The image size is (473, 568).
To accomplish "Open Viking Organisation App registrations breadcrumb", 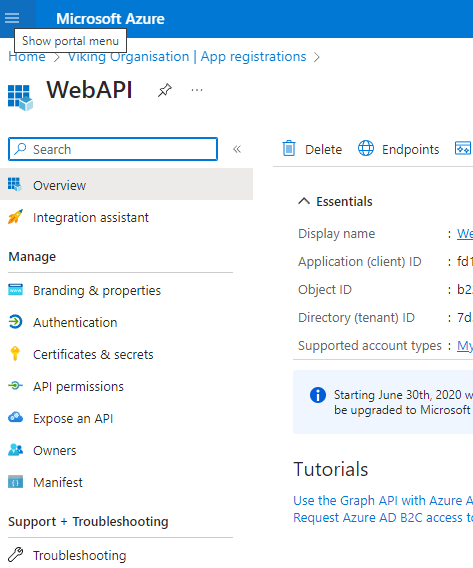I will pyautogui.click(x=187, y=57).
